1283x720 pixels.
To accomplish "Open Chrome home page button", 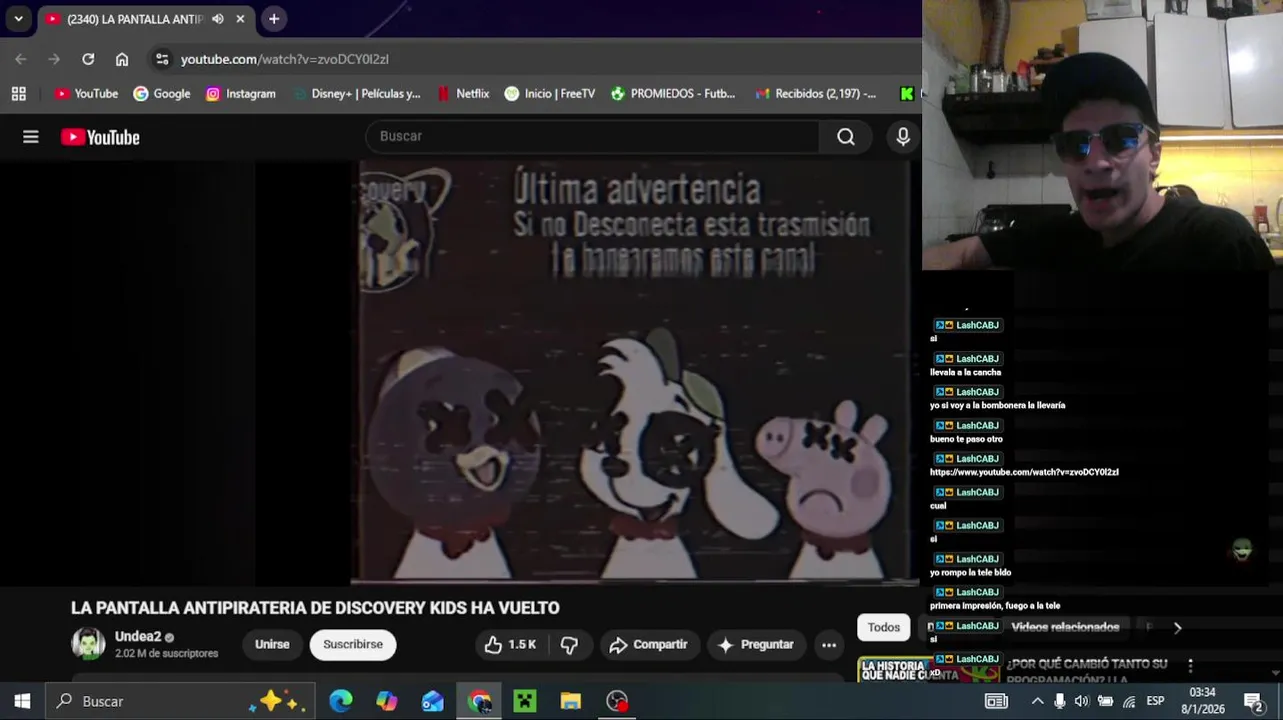I will (x=122, y=59).
